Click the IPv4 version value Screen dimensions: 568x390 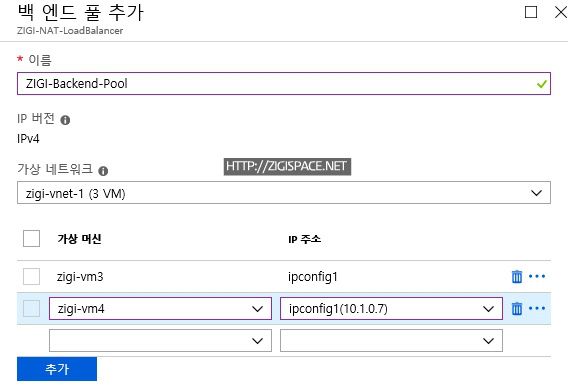coord(28,139)
